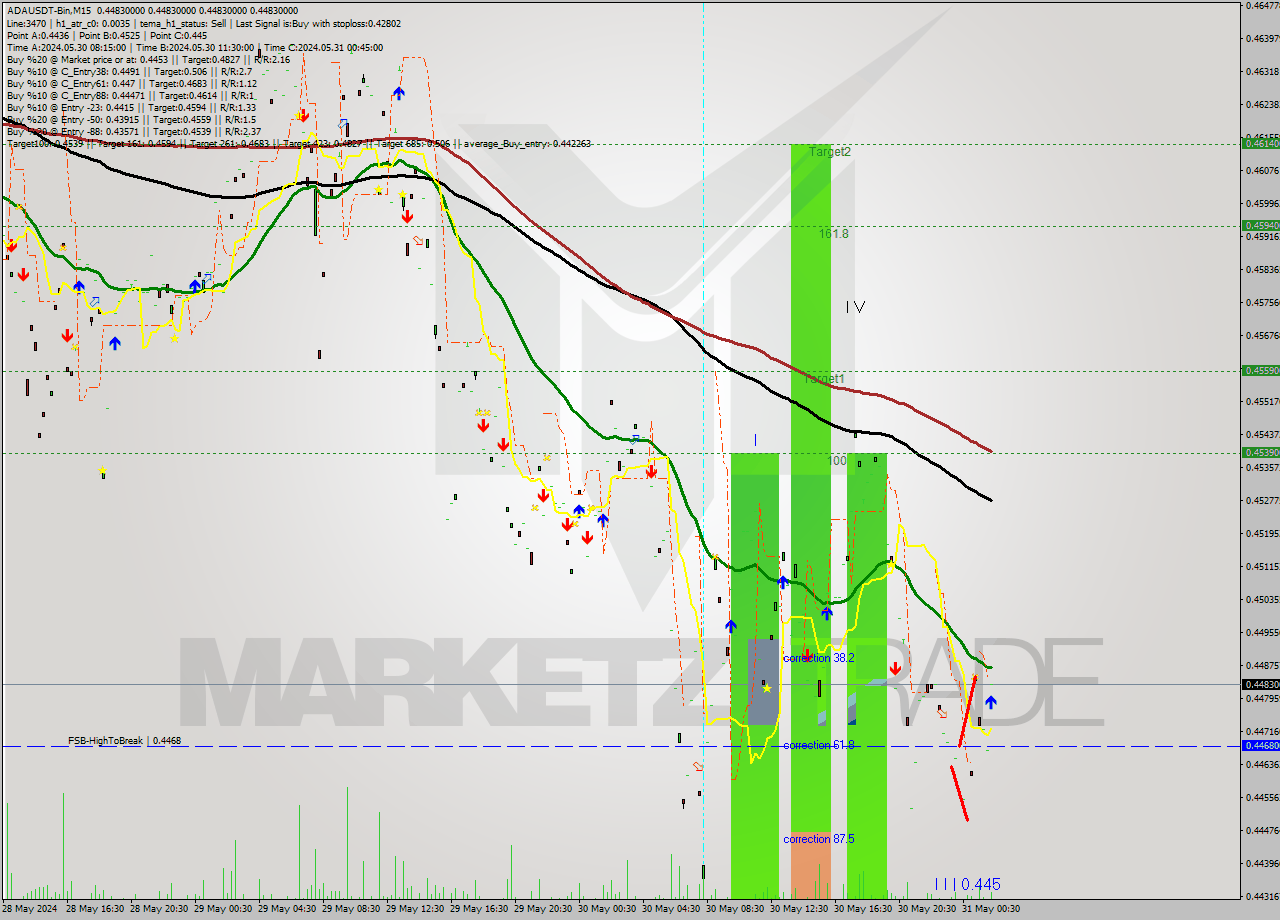Image resolution: width=1280 pixels, height=920 pixels.
Task: Click the red down arrow beside the correction 61.8 zone
Action: (896, 668)
